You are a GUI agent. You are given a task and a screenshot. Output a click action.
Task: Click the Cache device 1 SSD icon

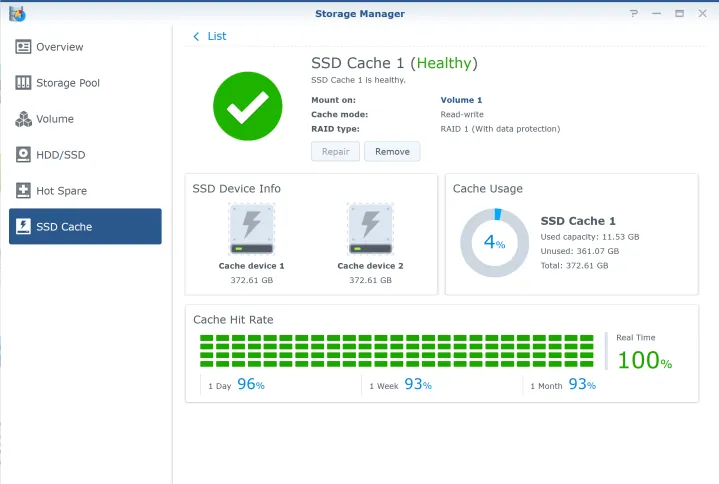coord(251,230)
